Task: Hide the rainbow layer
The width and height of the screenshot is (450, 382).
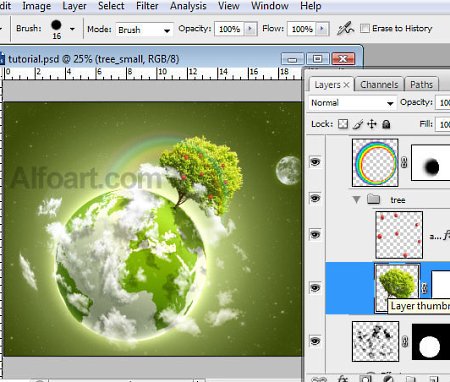Action: (x=315, y=162)
